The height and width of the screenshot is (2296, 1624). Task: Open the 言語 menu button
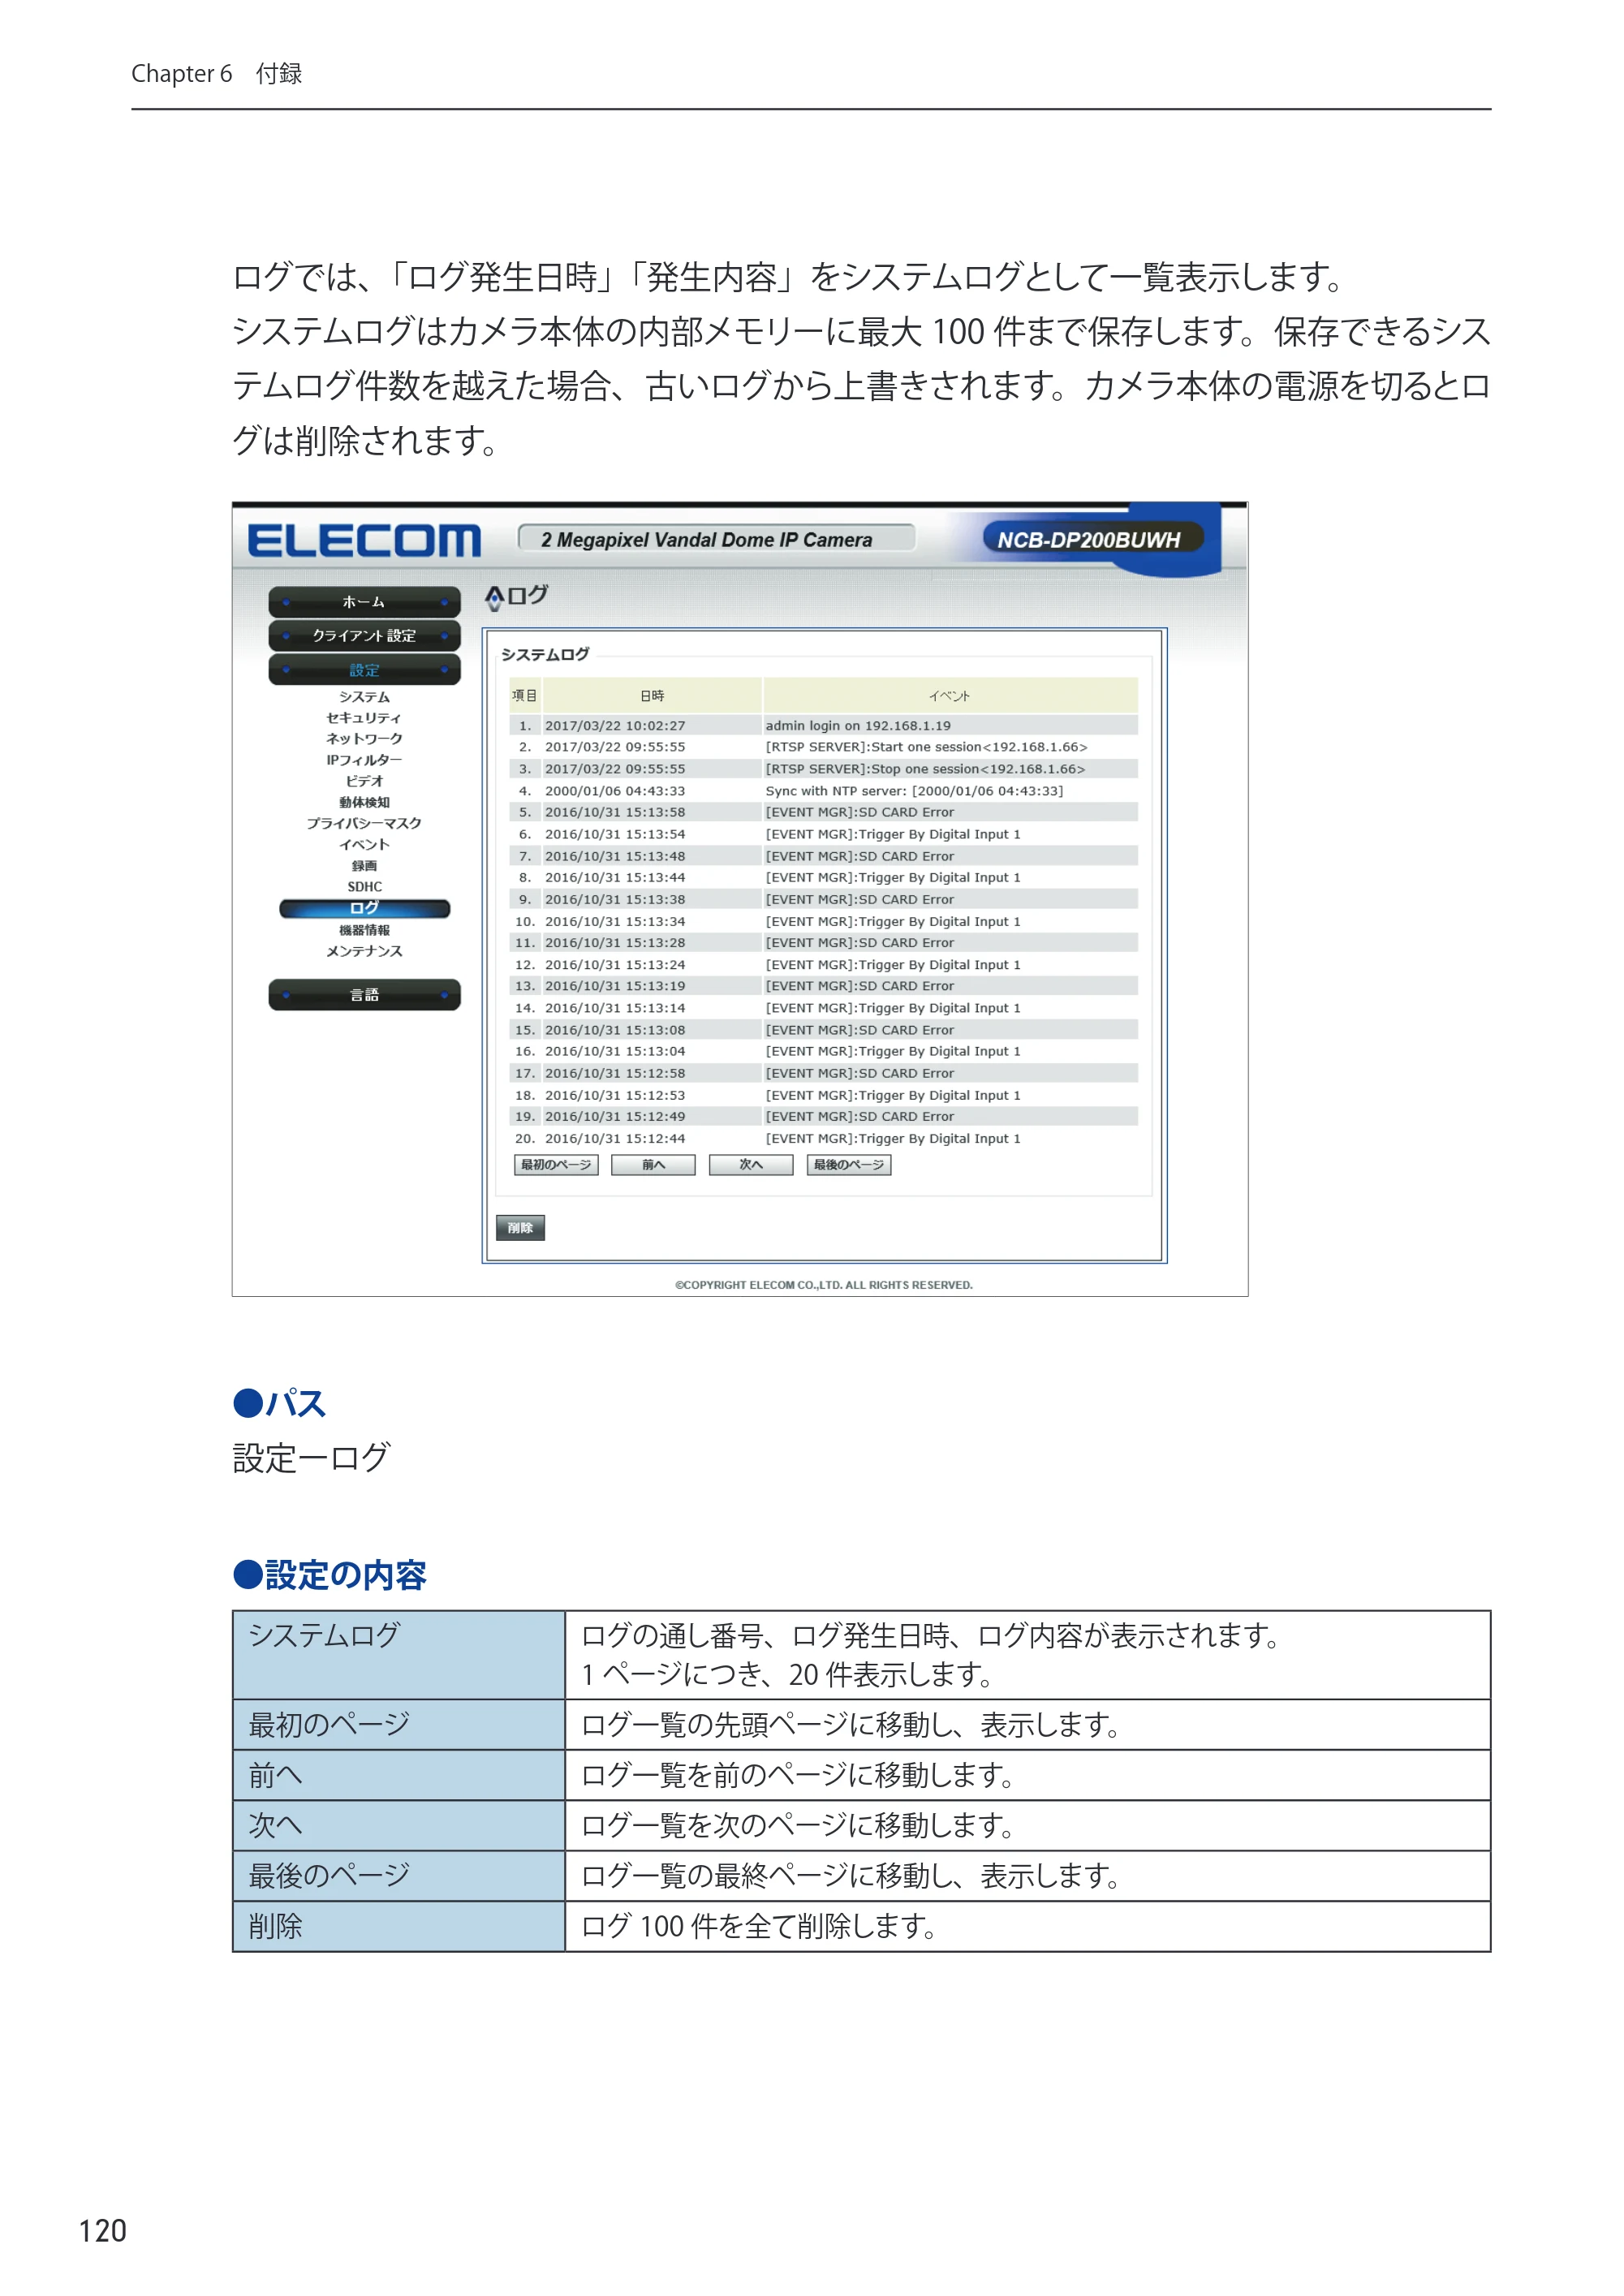click(x=364, y=995)
